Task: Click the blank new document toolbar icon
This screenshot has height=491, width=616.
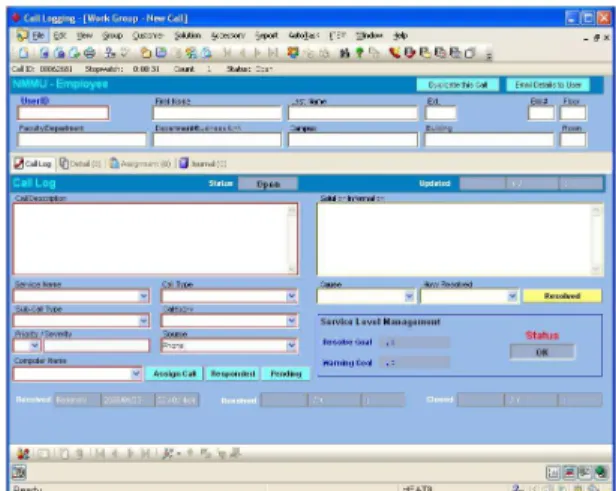Action: coord(24,53)
